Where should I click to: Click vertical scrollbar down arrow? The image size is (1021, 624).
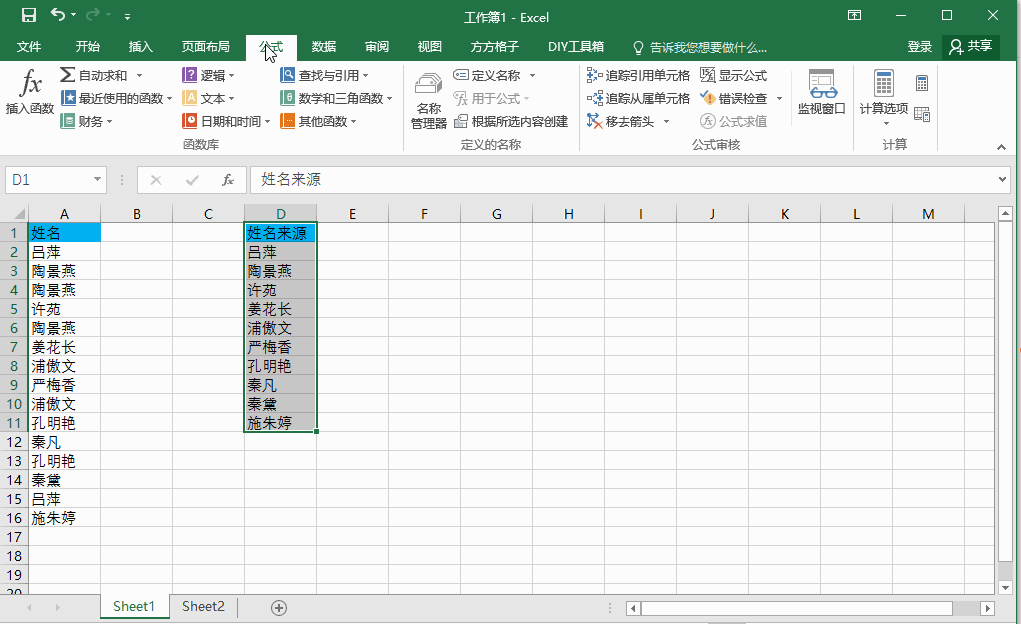(x=1005, y=588)
